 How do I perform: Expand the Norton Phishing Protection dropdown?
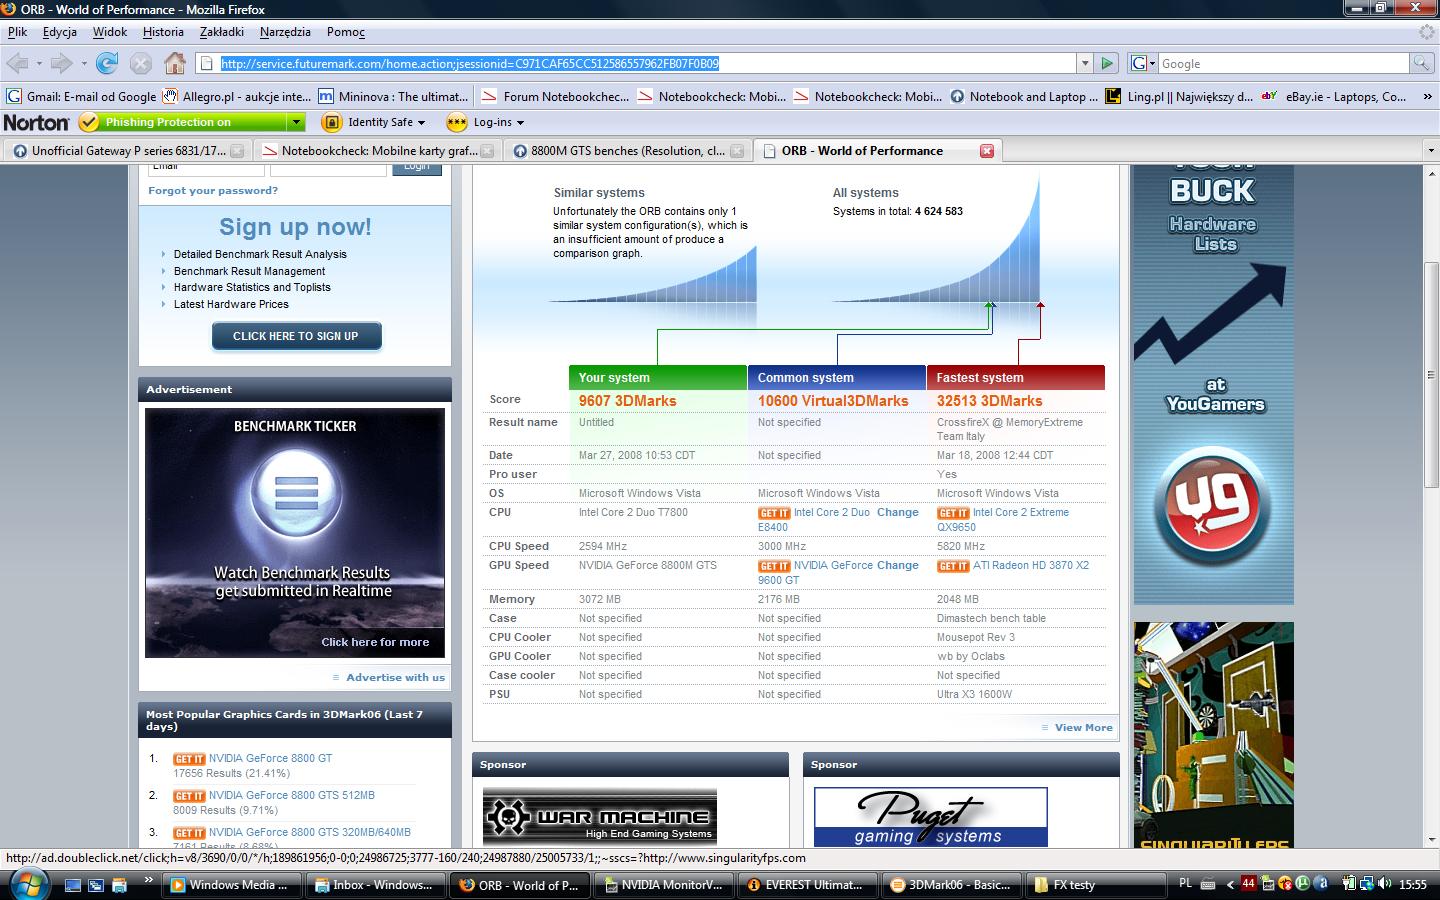click(x=295, y=122)
